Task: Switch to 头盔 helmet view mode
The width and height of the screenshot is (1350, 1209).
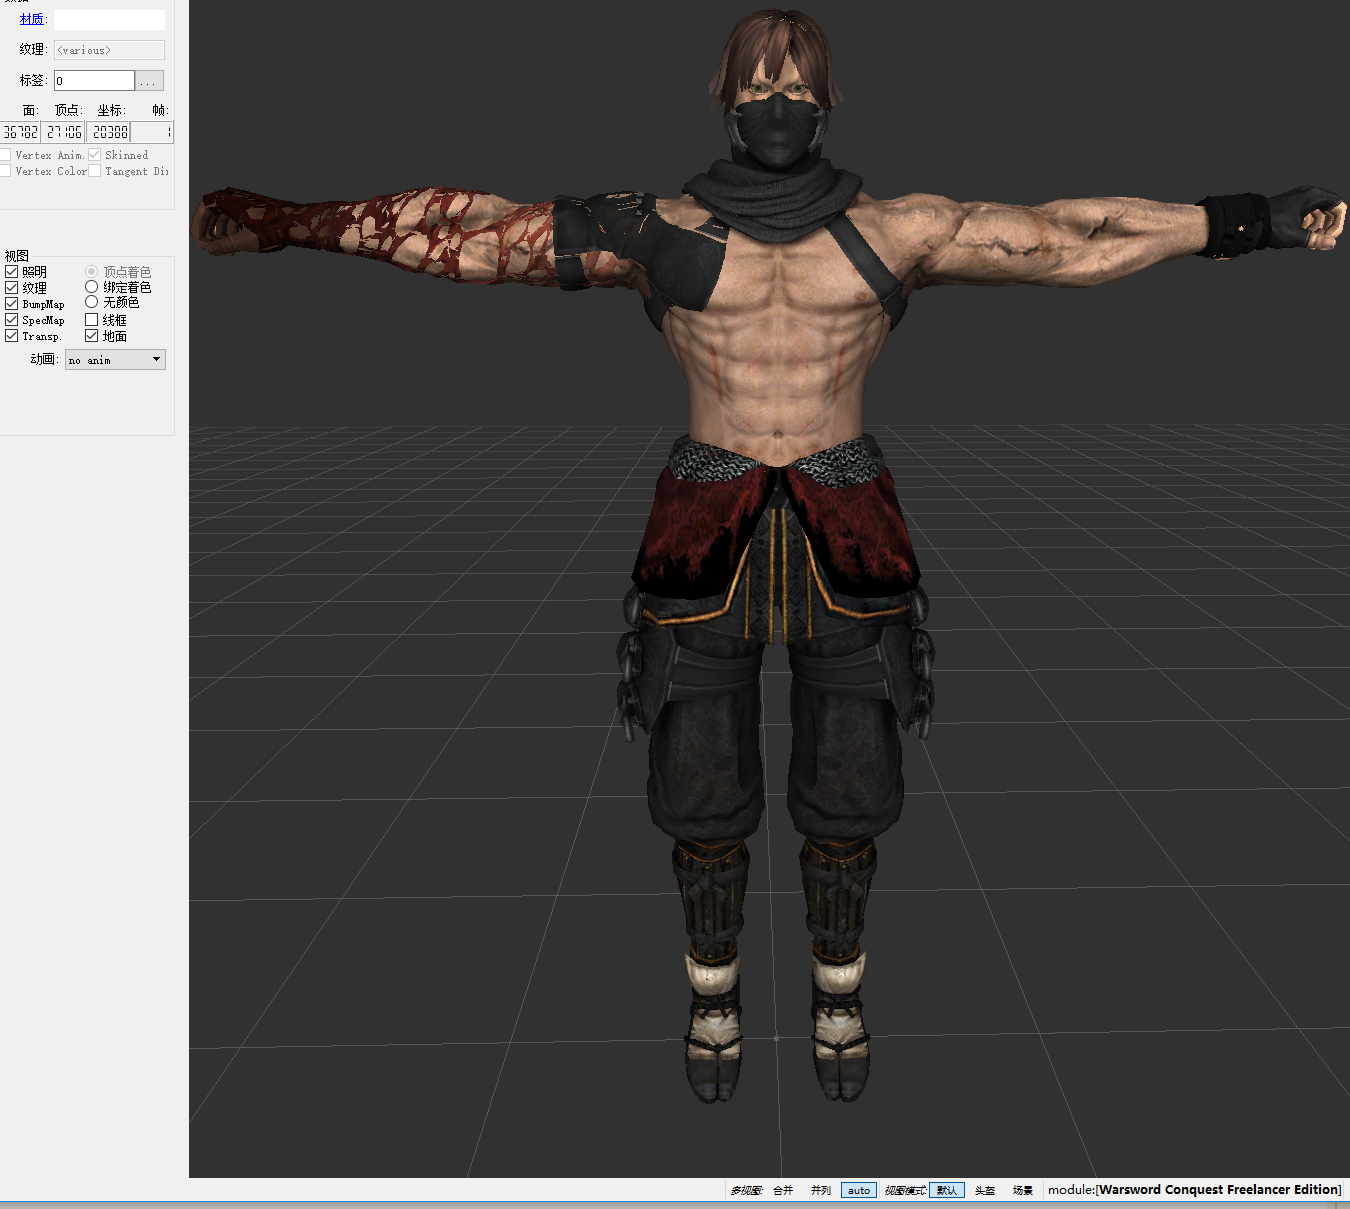Action: pos(985,1190)
